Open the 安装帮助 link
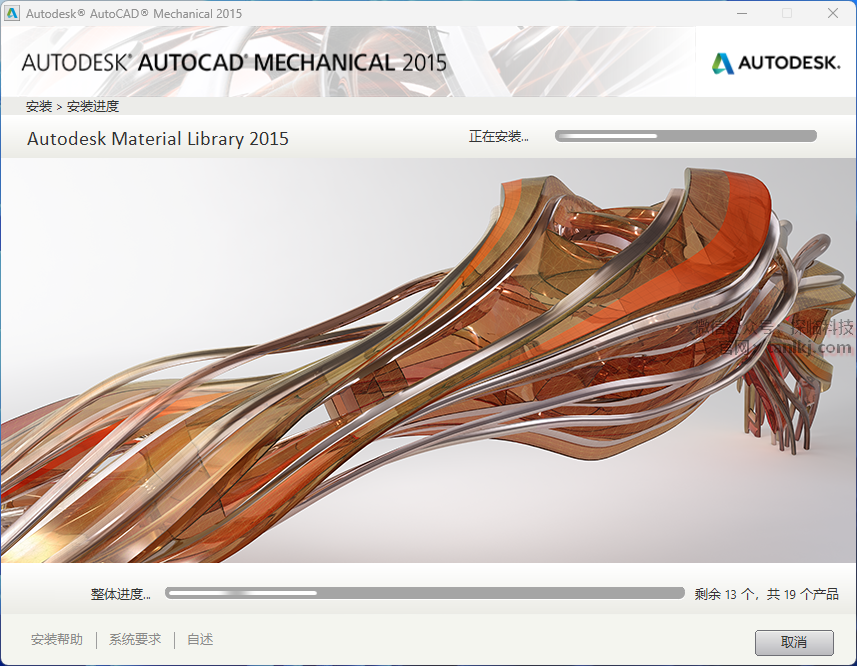This screenshot has width=857, height=666. point(57,640)
